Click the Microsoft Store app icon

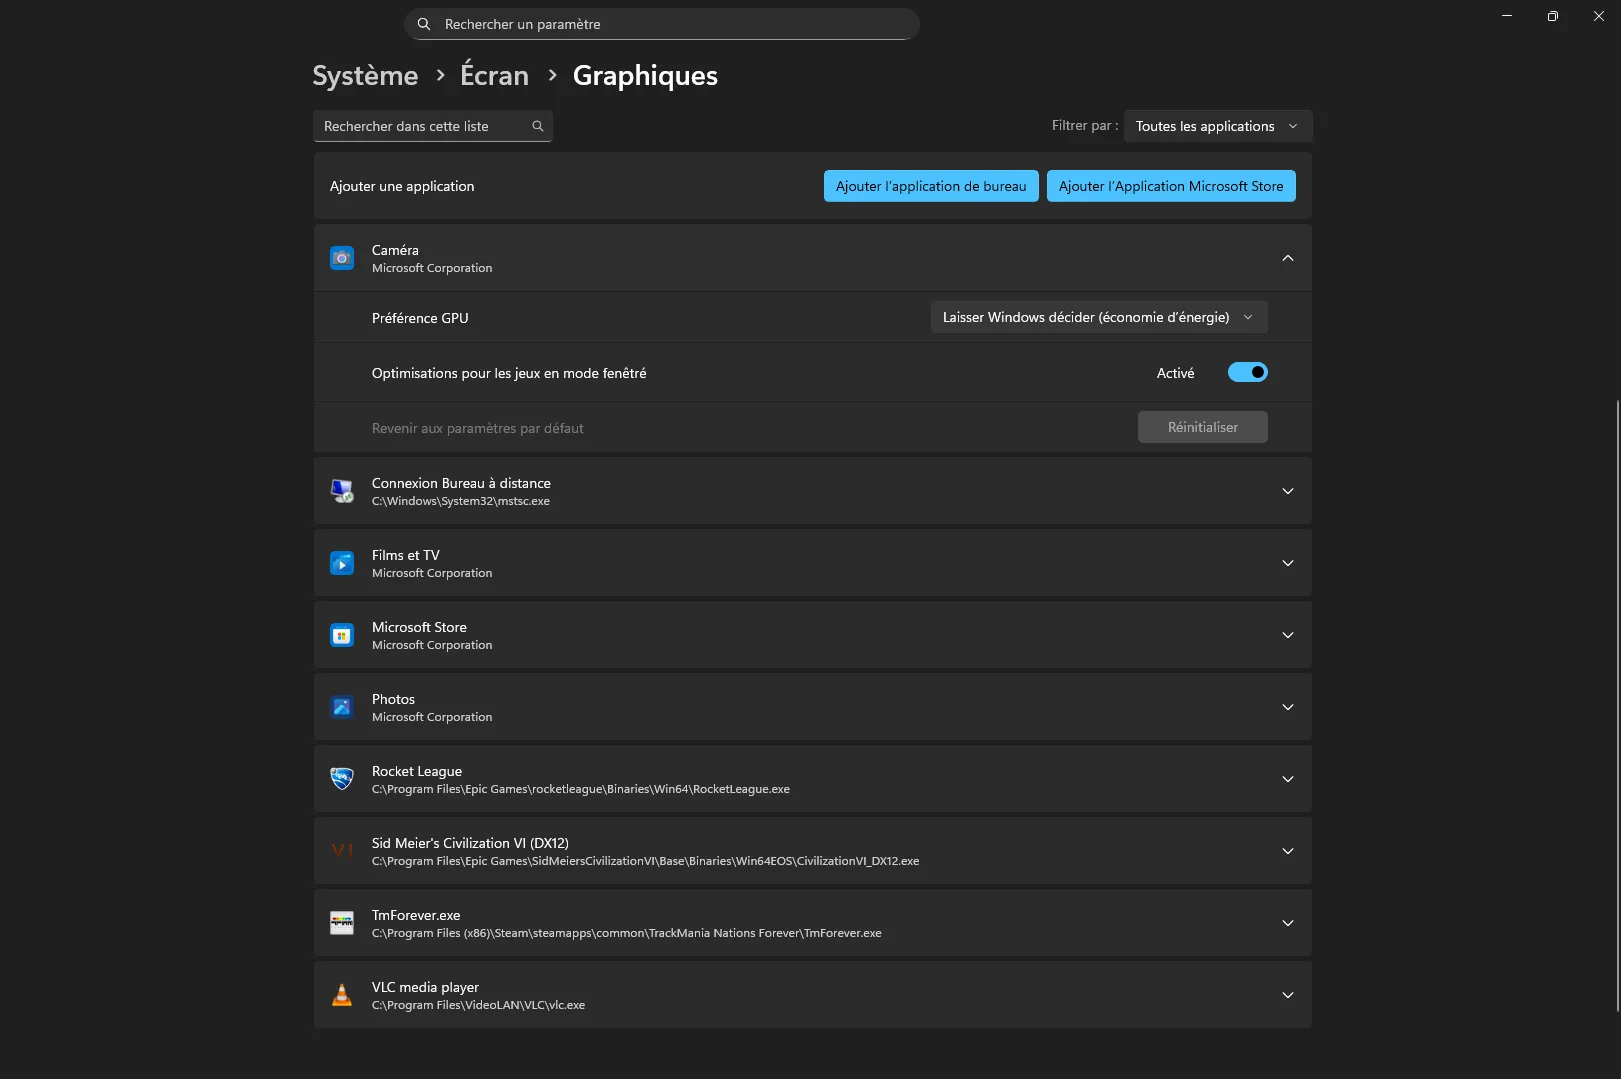click(342, 635)
